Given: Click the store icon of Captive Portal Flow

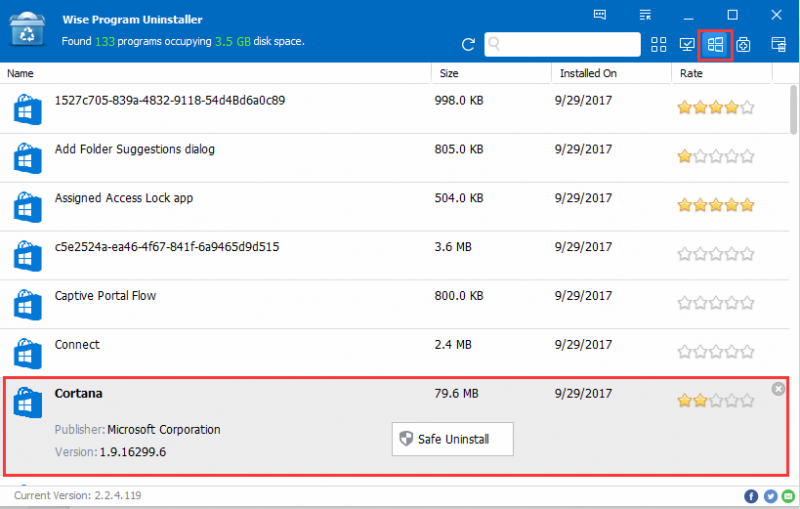Looking at the screenshot, I should coord(28,304).
